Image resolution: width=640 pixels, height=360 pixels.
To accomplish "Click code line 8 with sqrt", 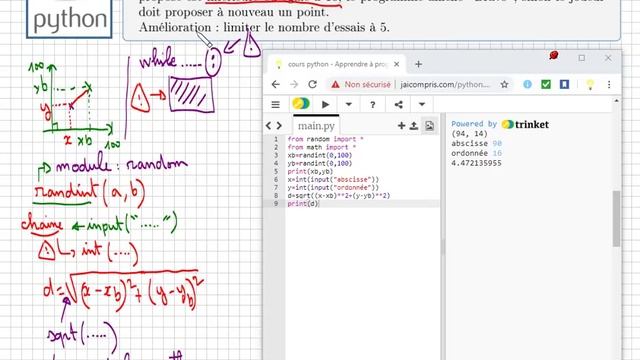I will (x=339, y=196).
